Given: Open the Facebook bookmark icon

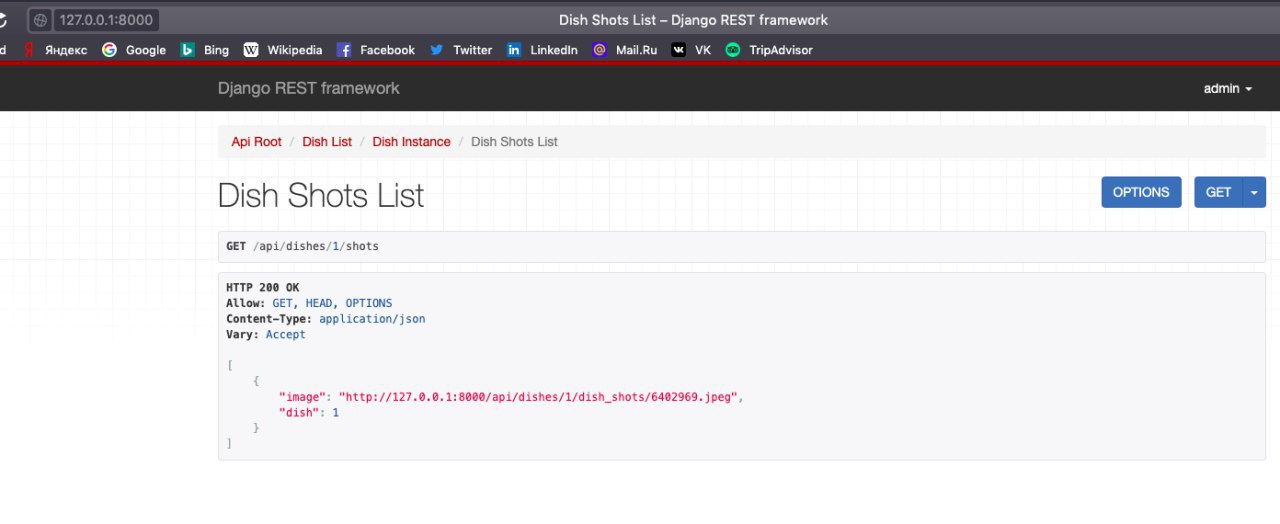Looking at the screenshot, I should pyautogui.click(x=344, y=50).
